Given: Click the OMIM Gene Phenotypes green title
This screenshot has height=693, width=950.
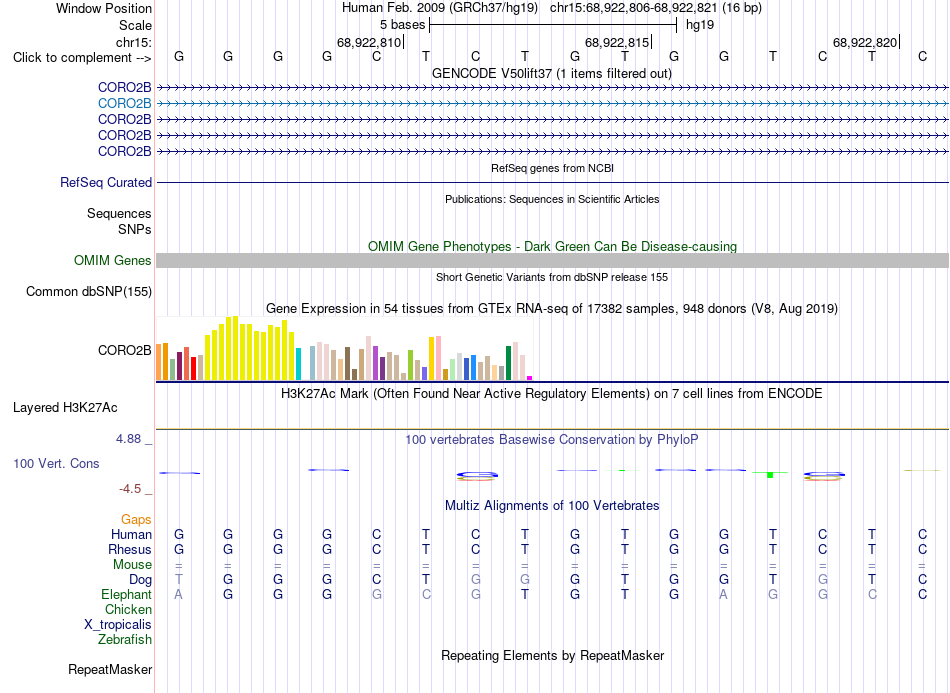Looking at the screenshot, I should 552,247.
